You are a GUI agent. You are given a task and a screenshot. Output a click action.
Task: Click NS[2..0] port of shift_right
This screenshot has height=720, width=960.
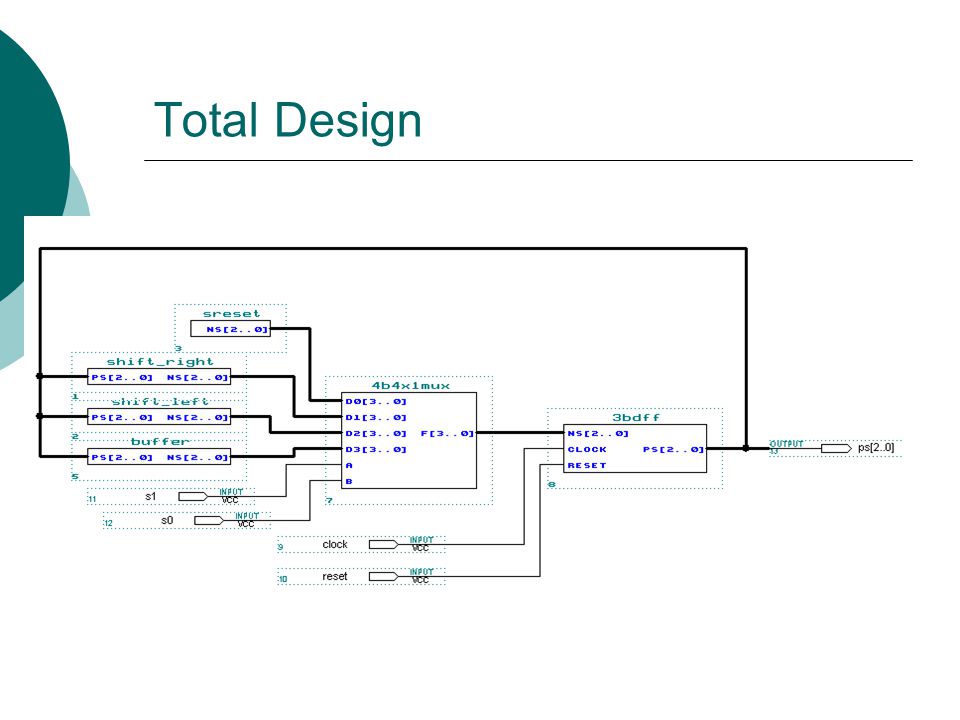point(198,378)
